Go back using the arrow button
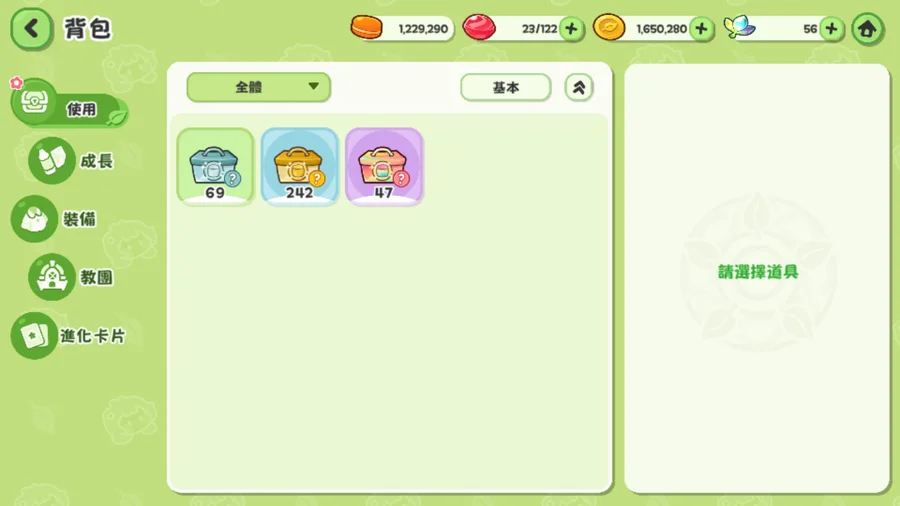This screenshot has width=900, height=506. click(x=32, y=28)
